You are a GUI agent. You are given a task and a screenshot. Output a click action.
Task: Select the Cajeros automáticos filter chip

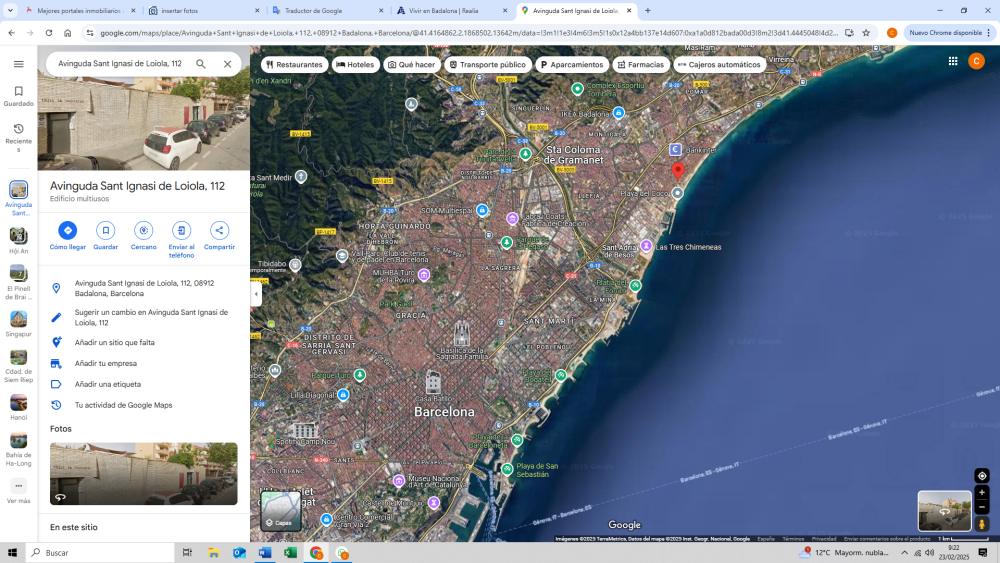(x=719, y=64)
